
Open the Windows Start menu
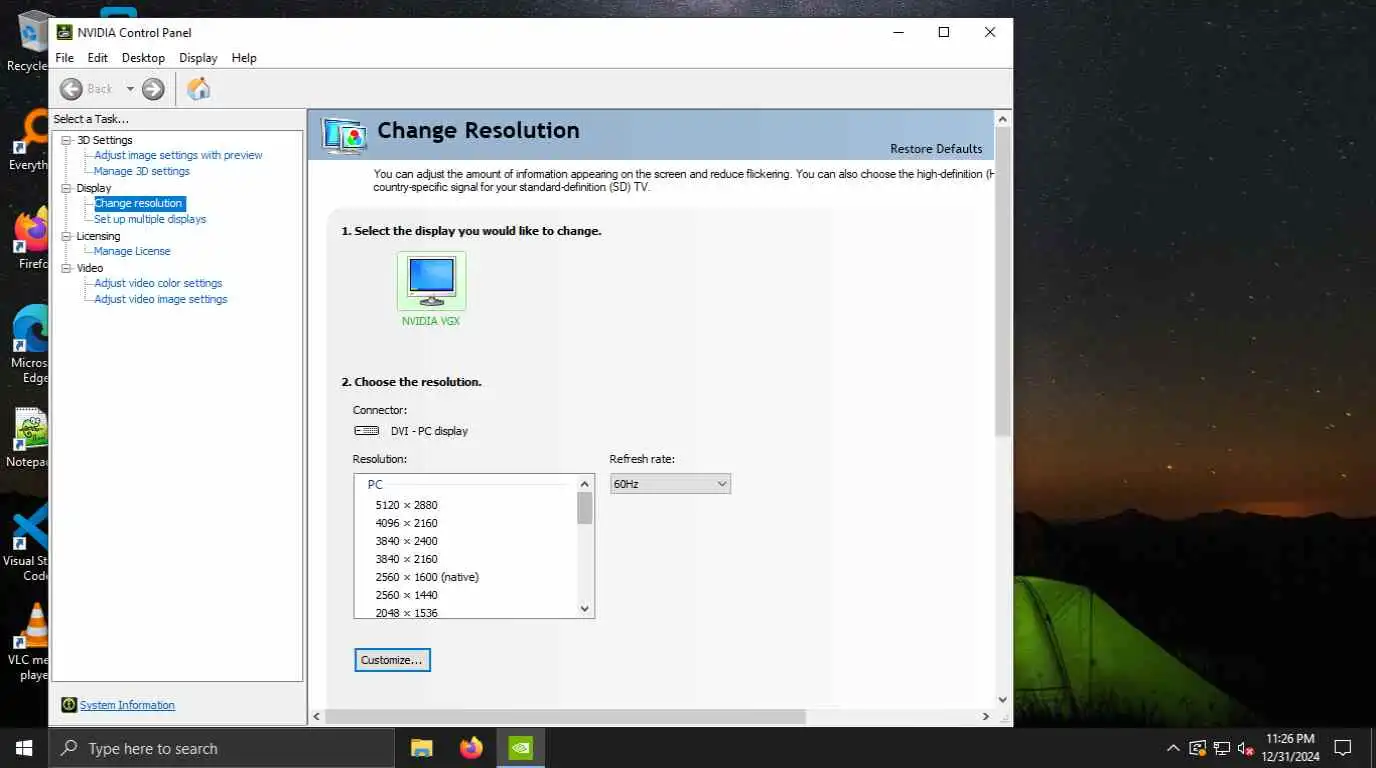pos(24,748)
